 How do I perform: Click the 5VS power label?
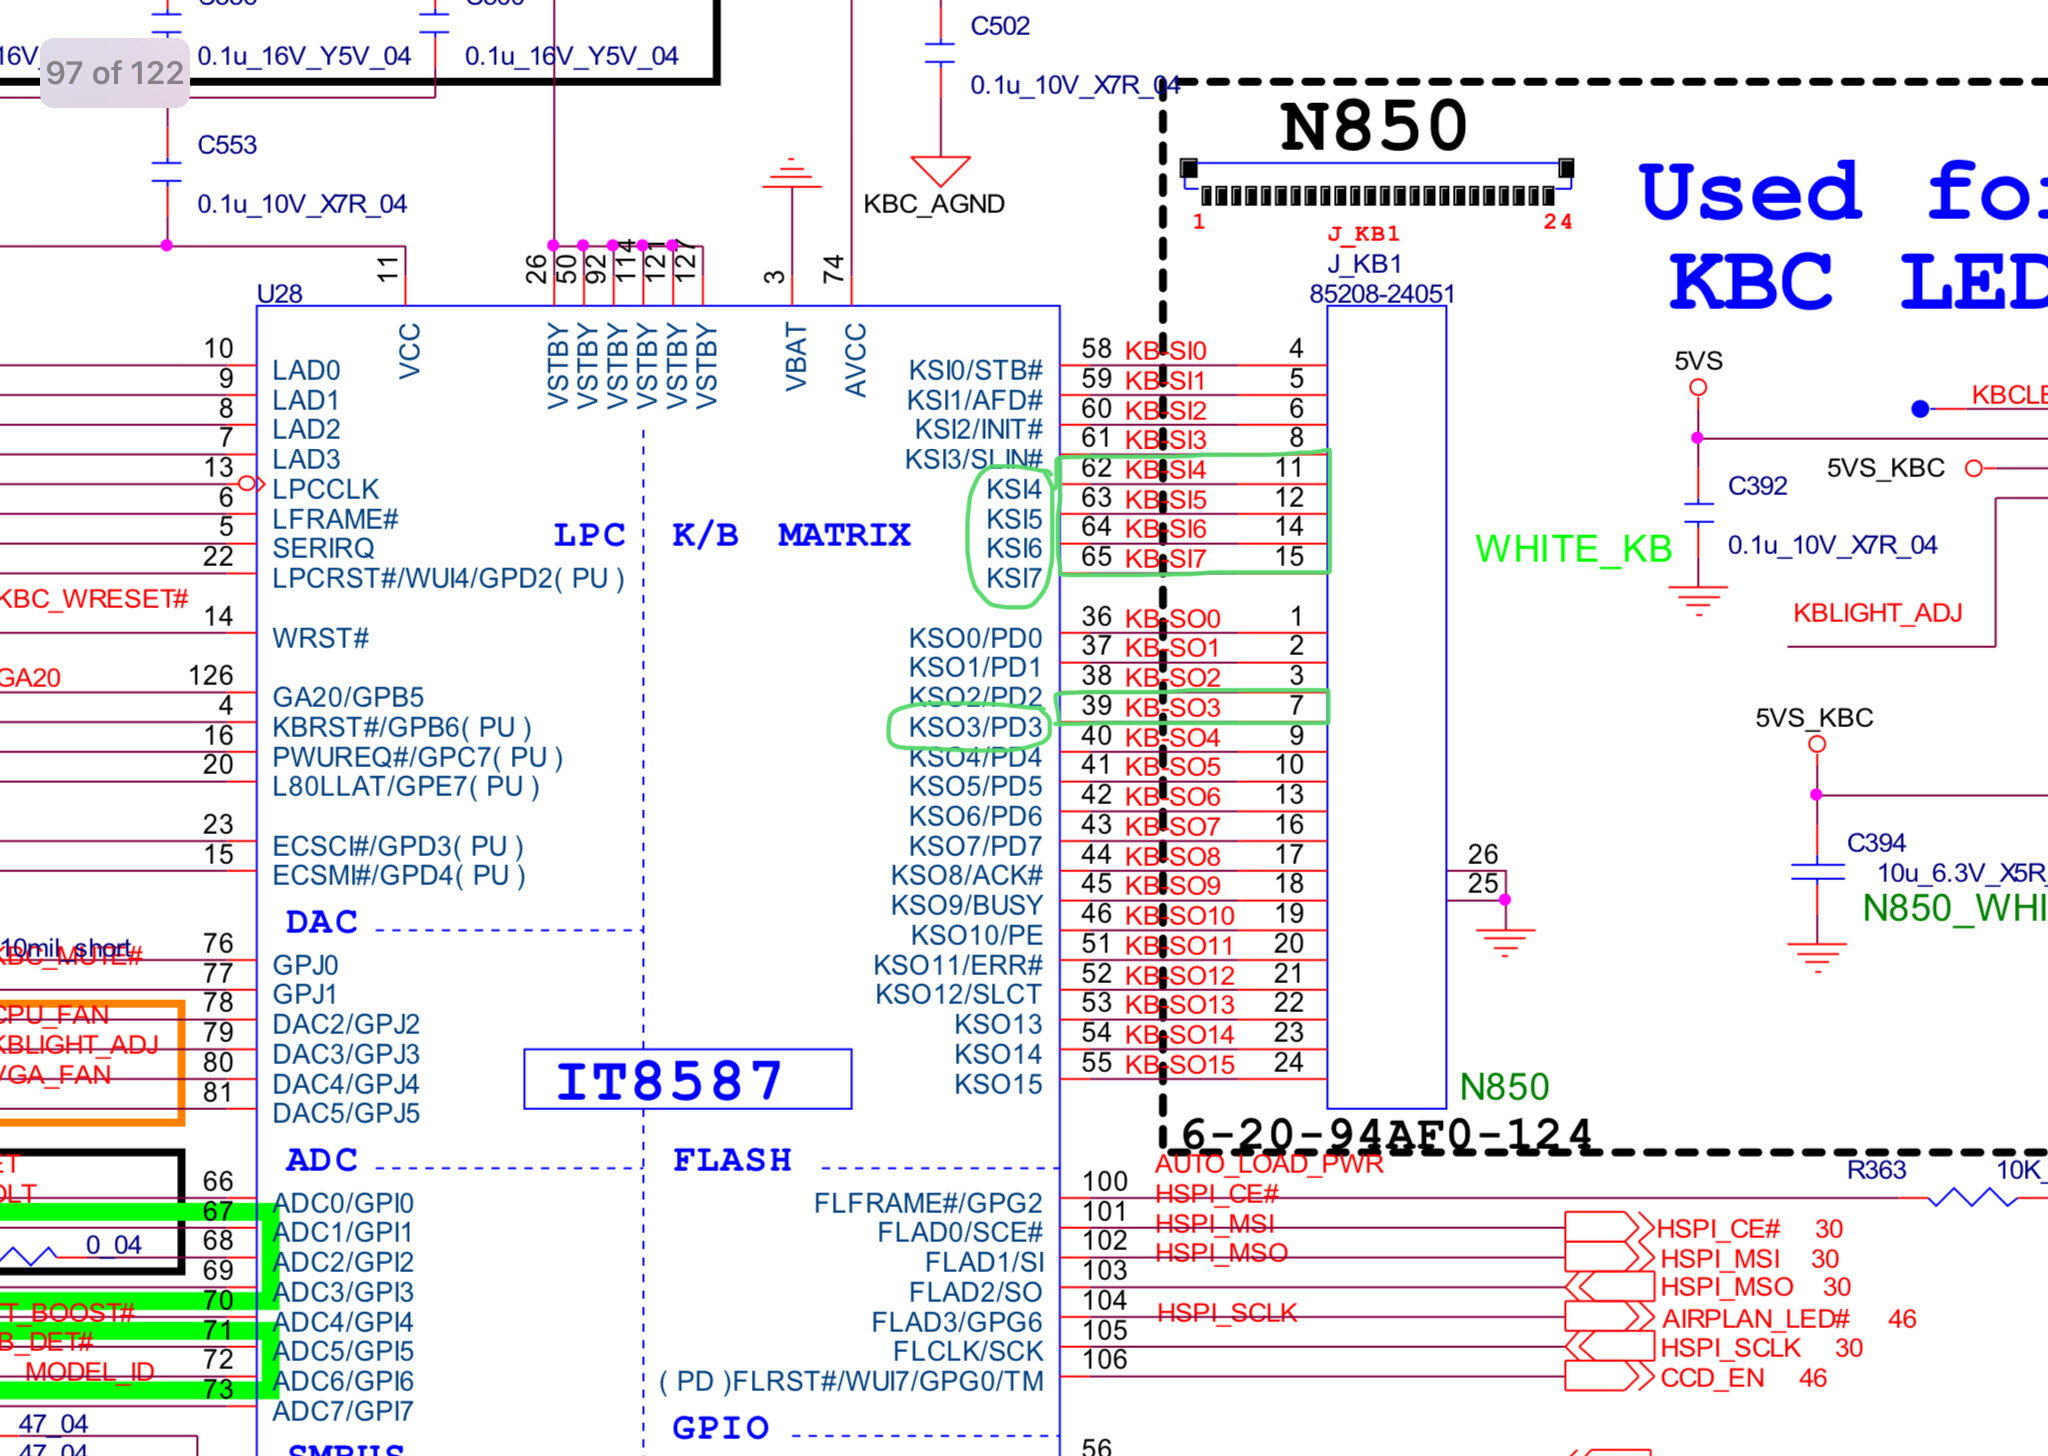tap(1698, 361)
